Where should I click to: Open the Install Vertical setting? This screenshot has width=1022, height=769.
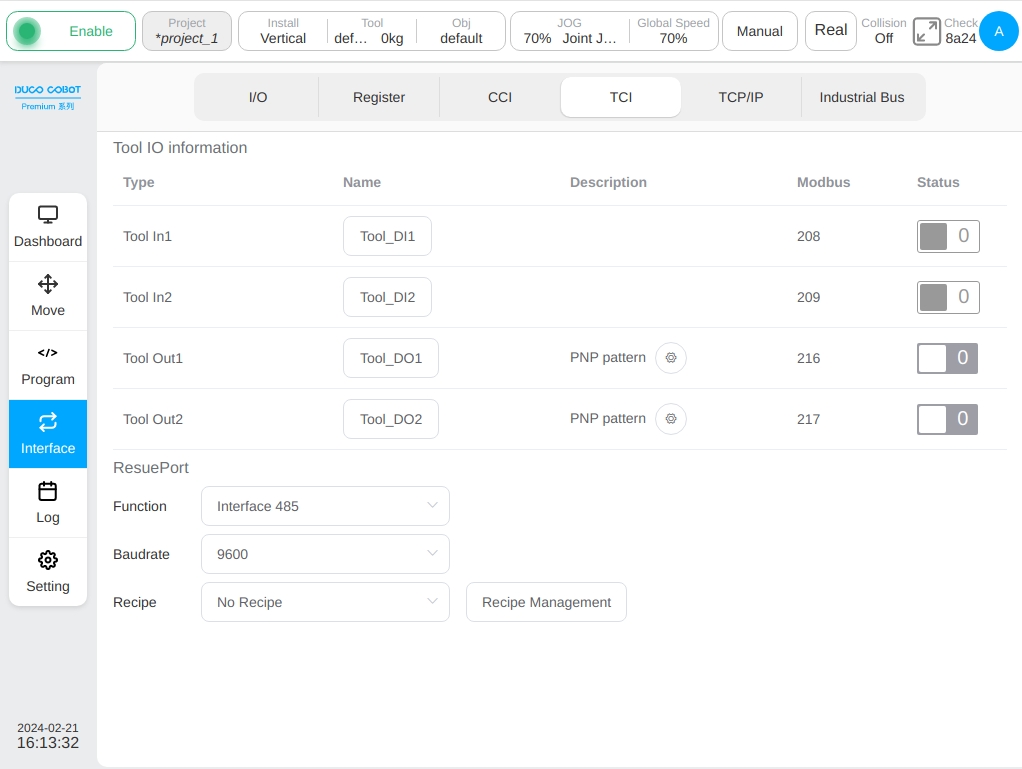click(x=283, y=31)
